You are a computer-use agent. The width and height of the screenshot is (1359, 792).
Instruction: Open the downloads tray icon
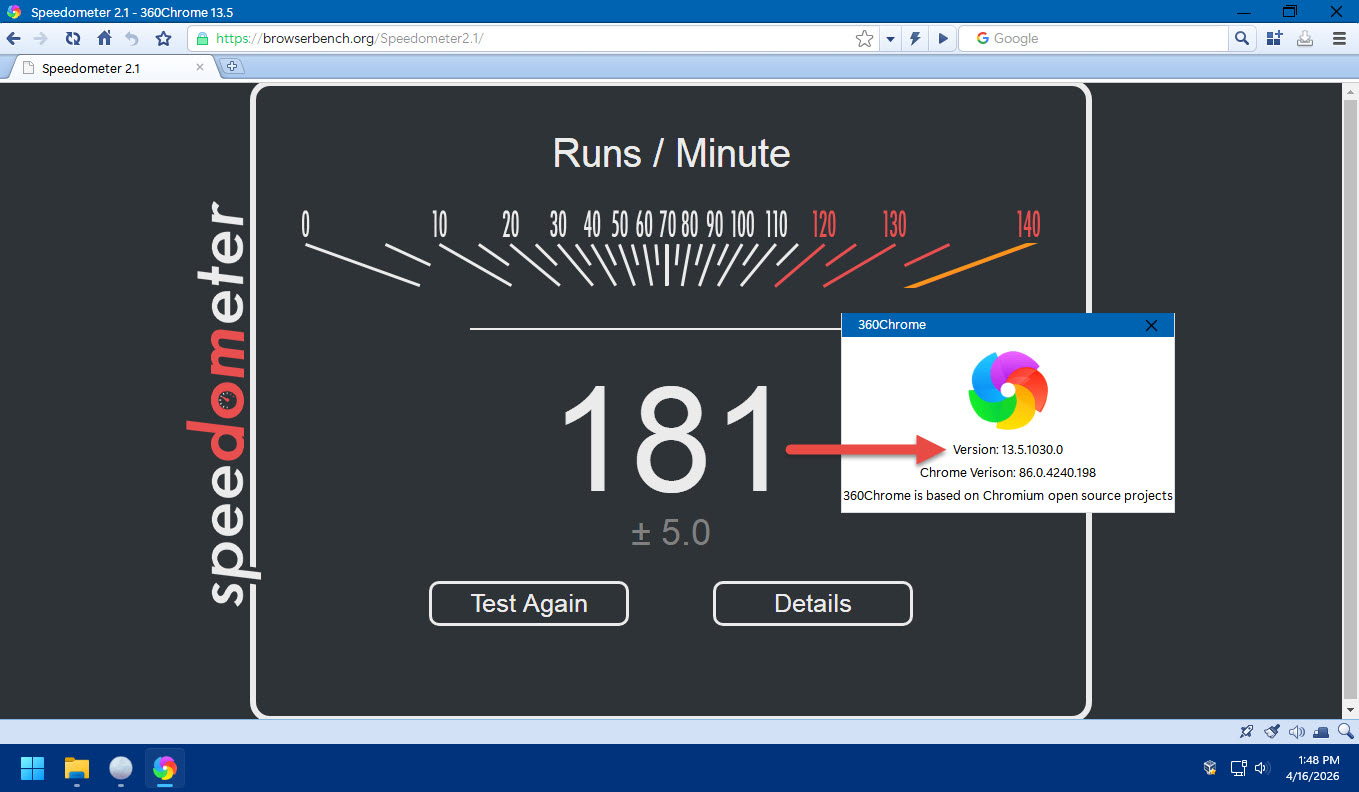pos(1305,39)
